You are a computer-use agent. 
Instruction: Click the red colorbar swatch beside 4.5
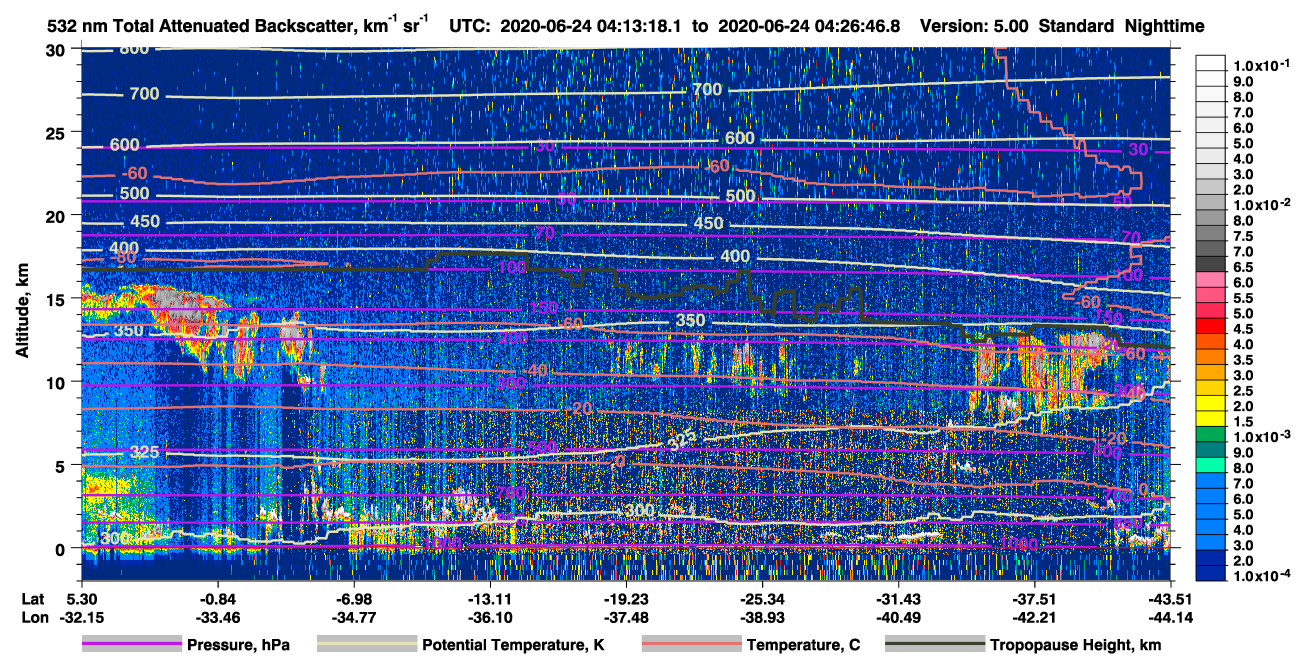coord(1211,328)
